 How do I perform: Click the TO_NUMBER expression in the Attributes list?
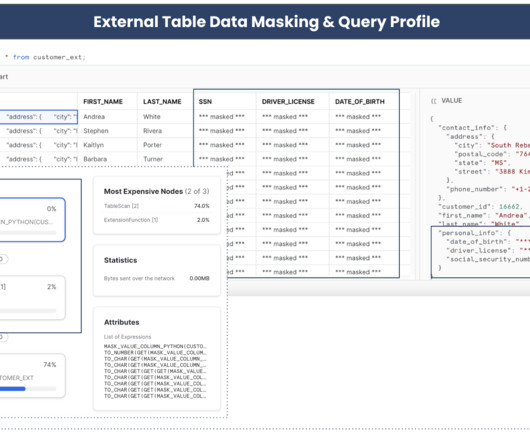155,352
